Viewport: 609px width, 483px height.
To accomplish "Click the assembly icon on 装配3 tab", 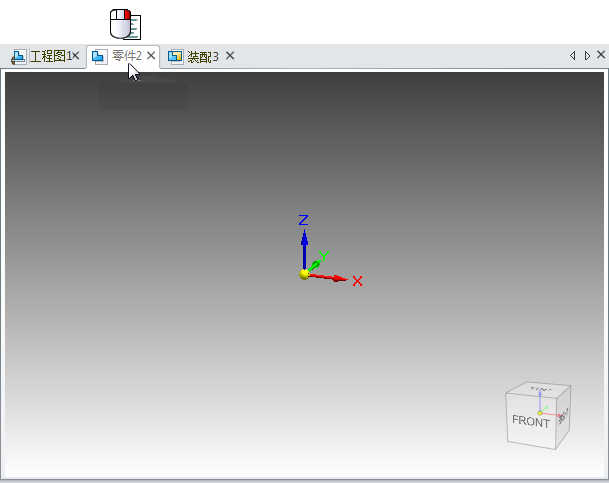I will tap(175, 56).
